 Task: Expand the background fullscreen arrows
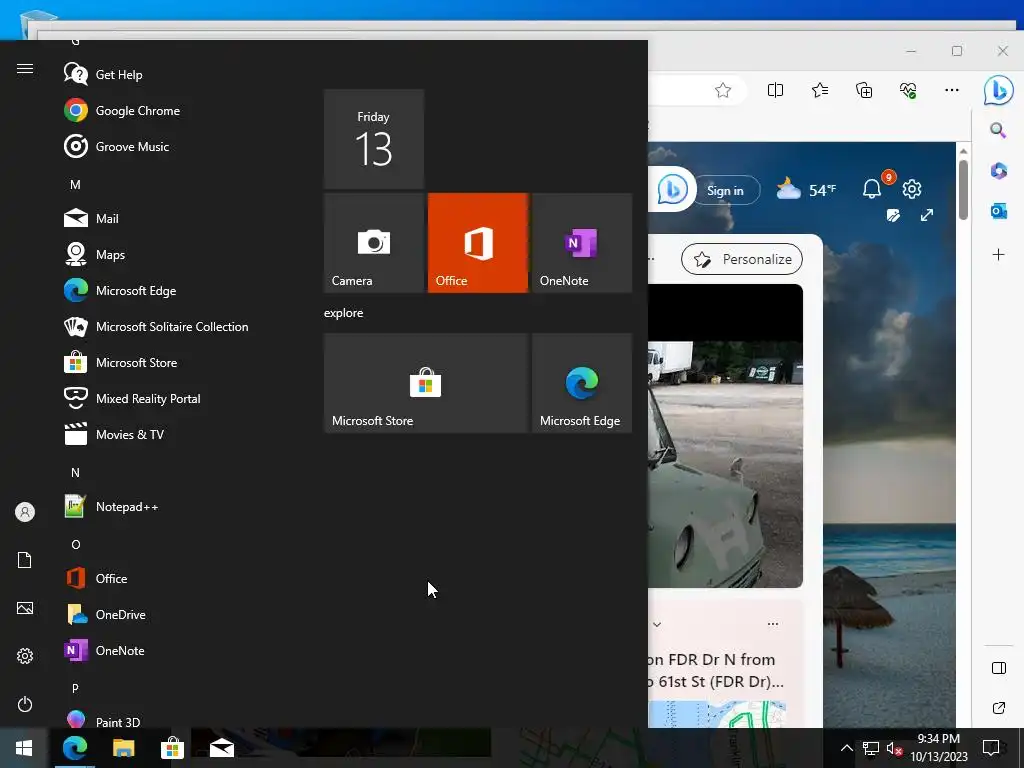coord(927,215)
